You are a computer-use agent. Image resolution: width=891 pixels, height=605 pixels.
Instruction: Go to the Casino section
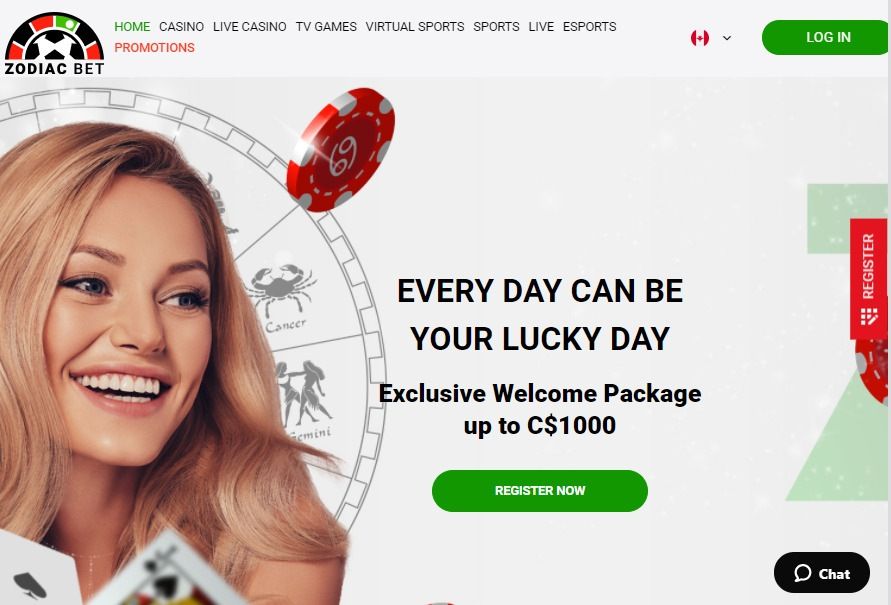click(181, 27)
